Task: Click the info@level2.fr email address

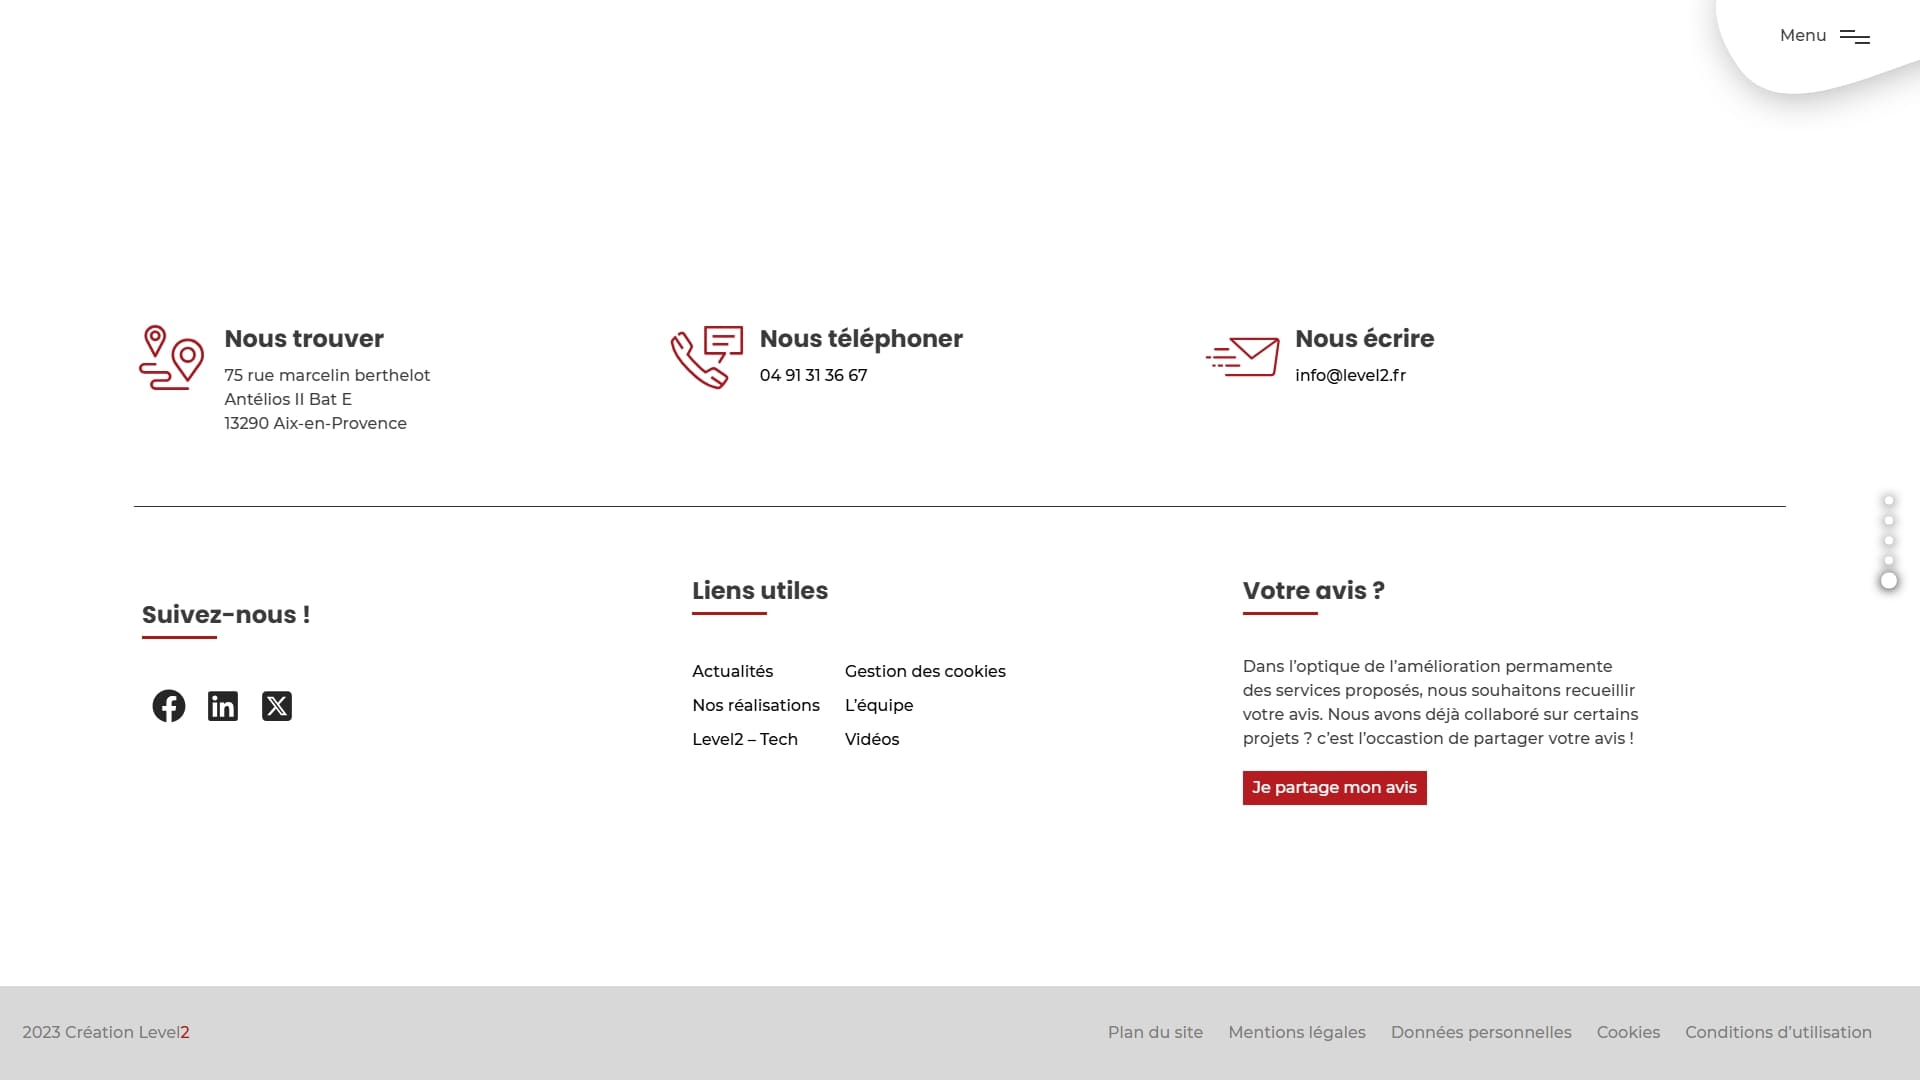Action: tap(1350, 375)
